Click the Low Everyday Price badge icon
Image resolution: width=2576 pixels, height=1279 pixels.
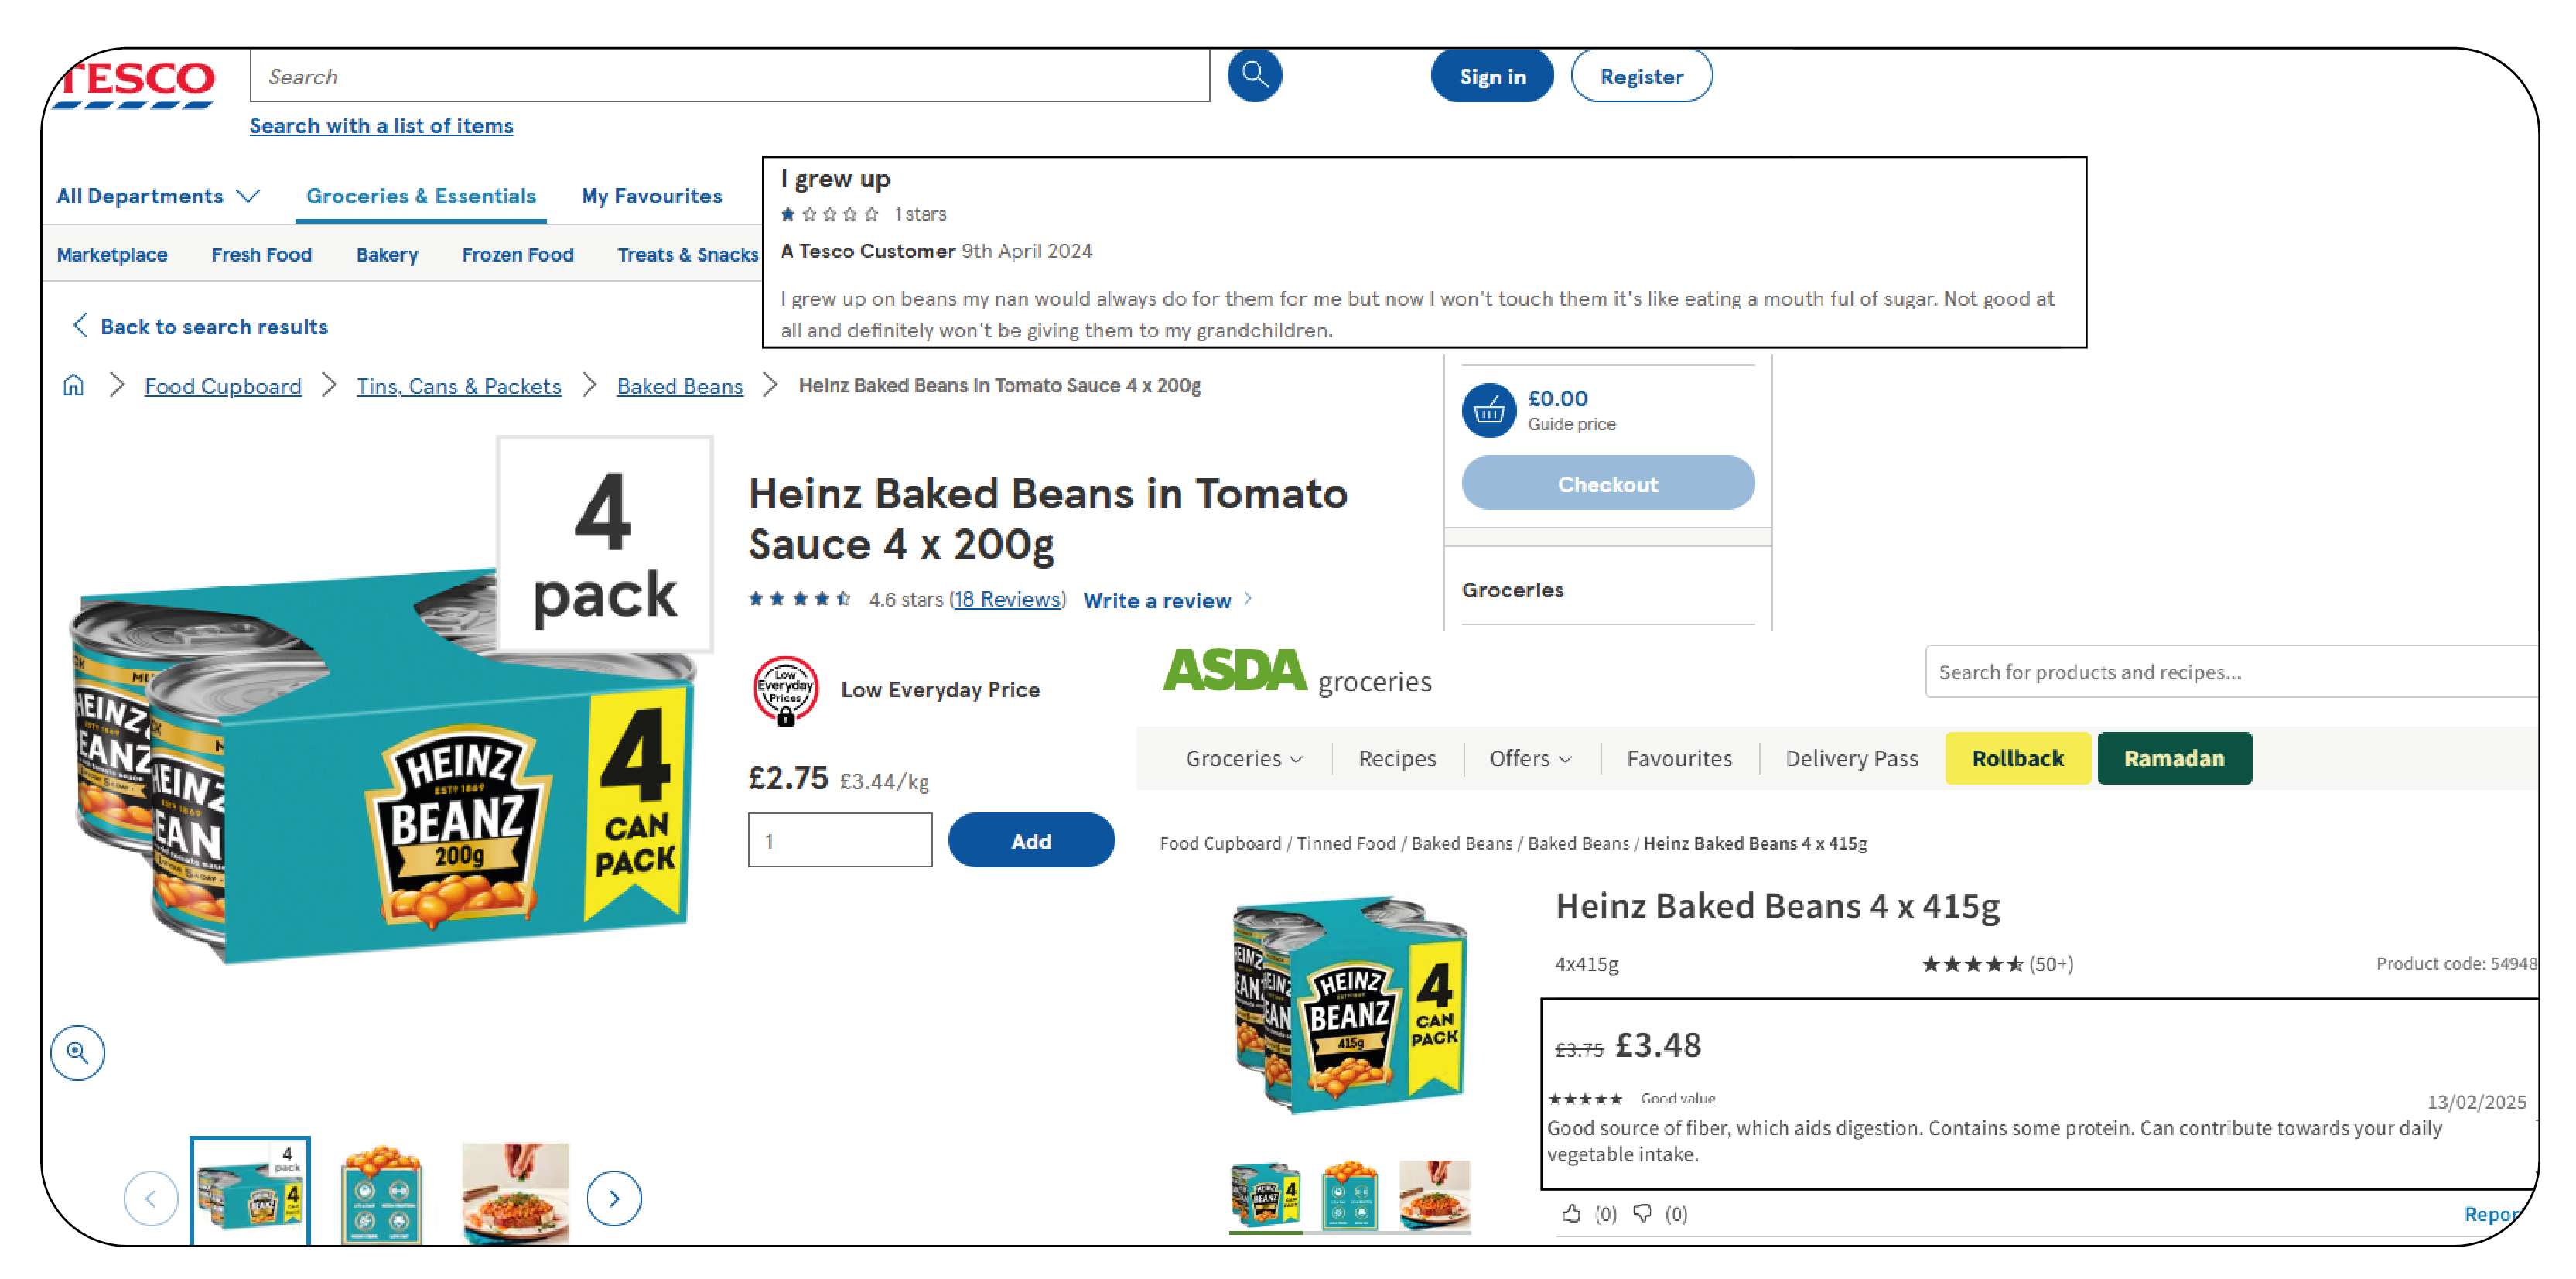coord(785,689)
